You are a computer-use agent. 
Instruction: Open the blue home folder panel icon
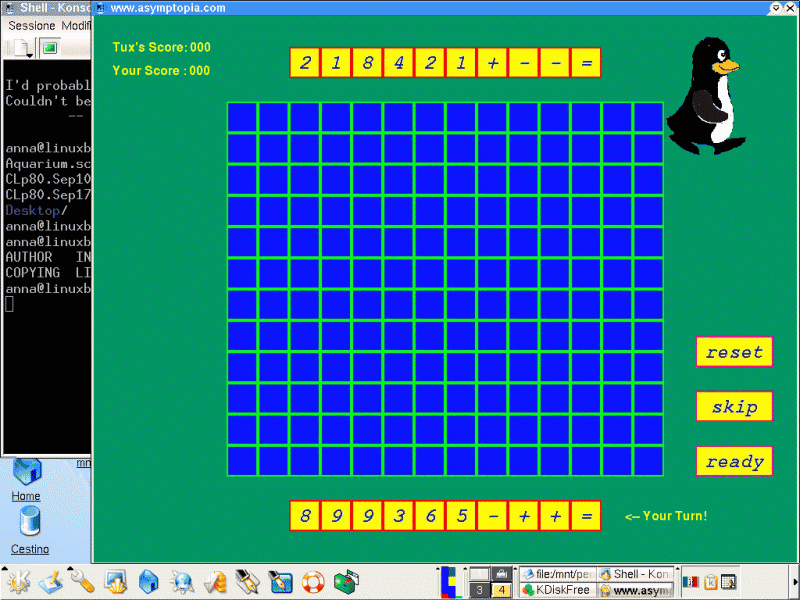(148, 582)
